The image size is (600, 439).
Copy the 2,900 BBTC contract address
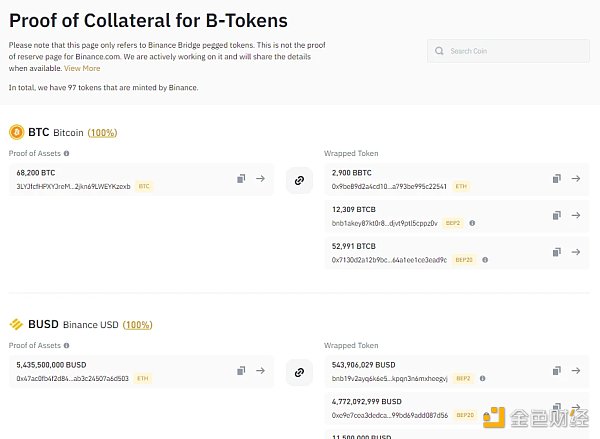(x=557, y=179)
